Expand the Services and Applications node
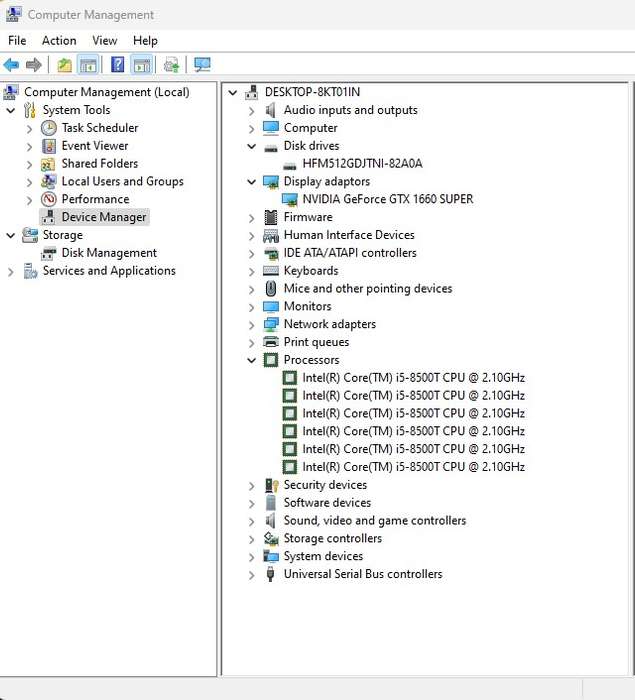The height and width of the screenshot is (700, 635). (11, 271)
